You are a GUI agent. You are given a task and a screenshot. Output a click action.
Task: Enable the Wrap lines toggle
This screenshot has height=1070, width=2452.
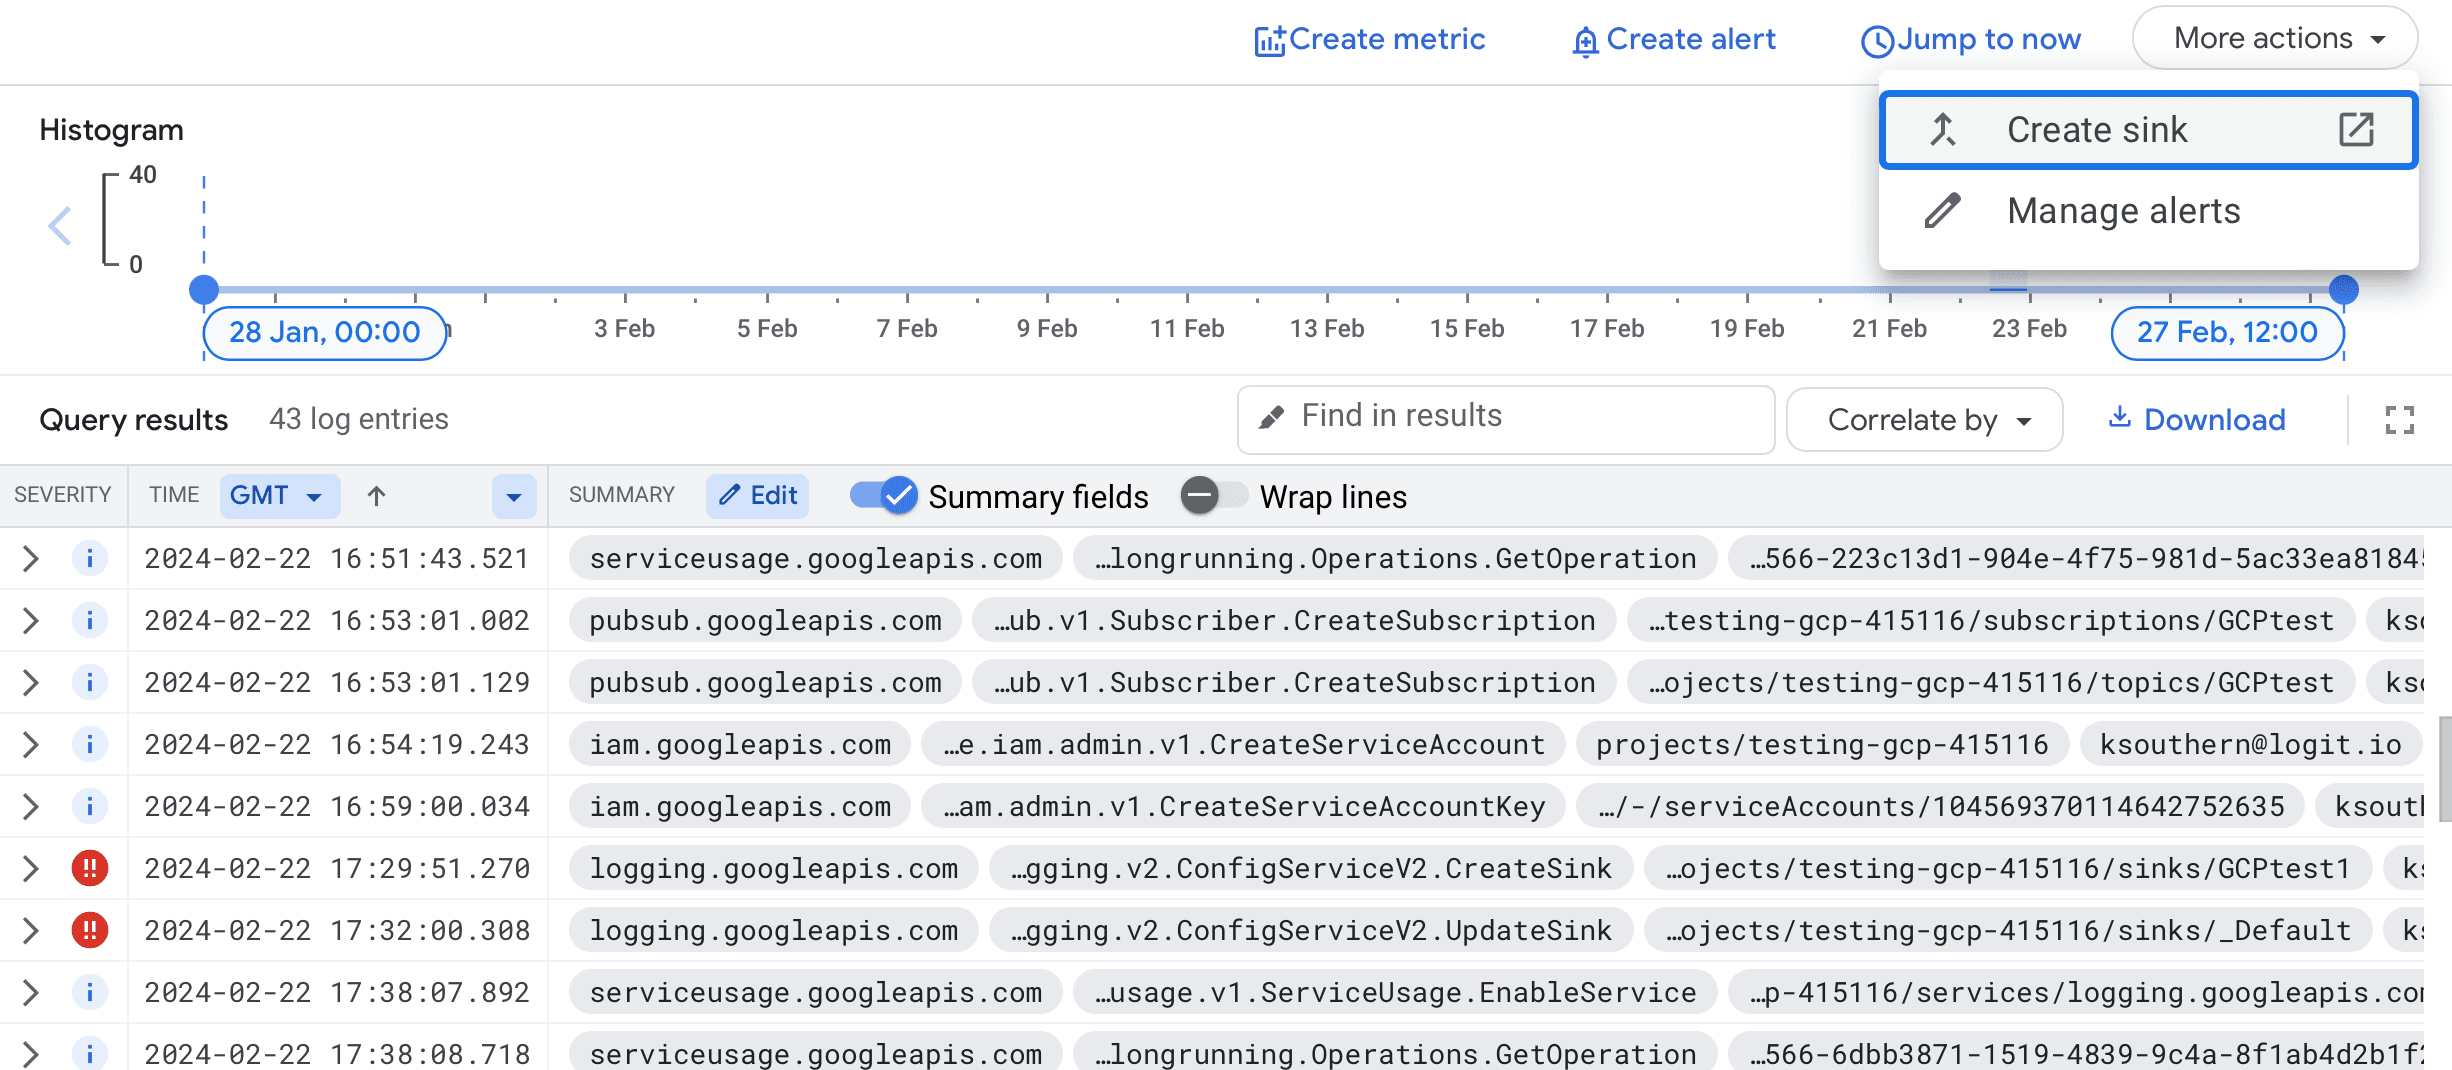pyautogui.click(x=1214, y=496)
